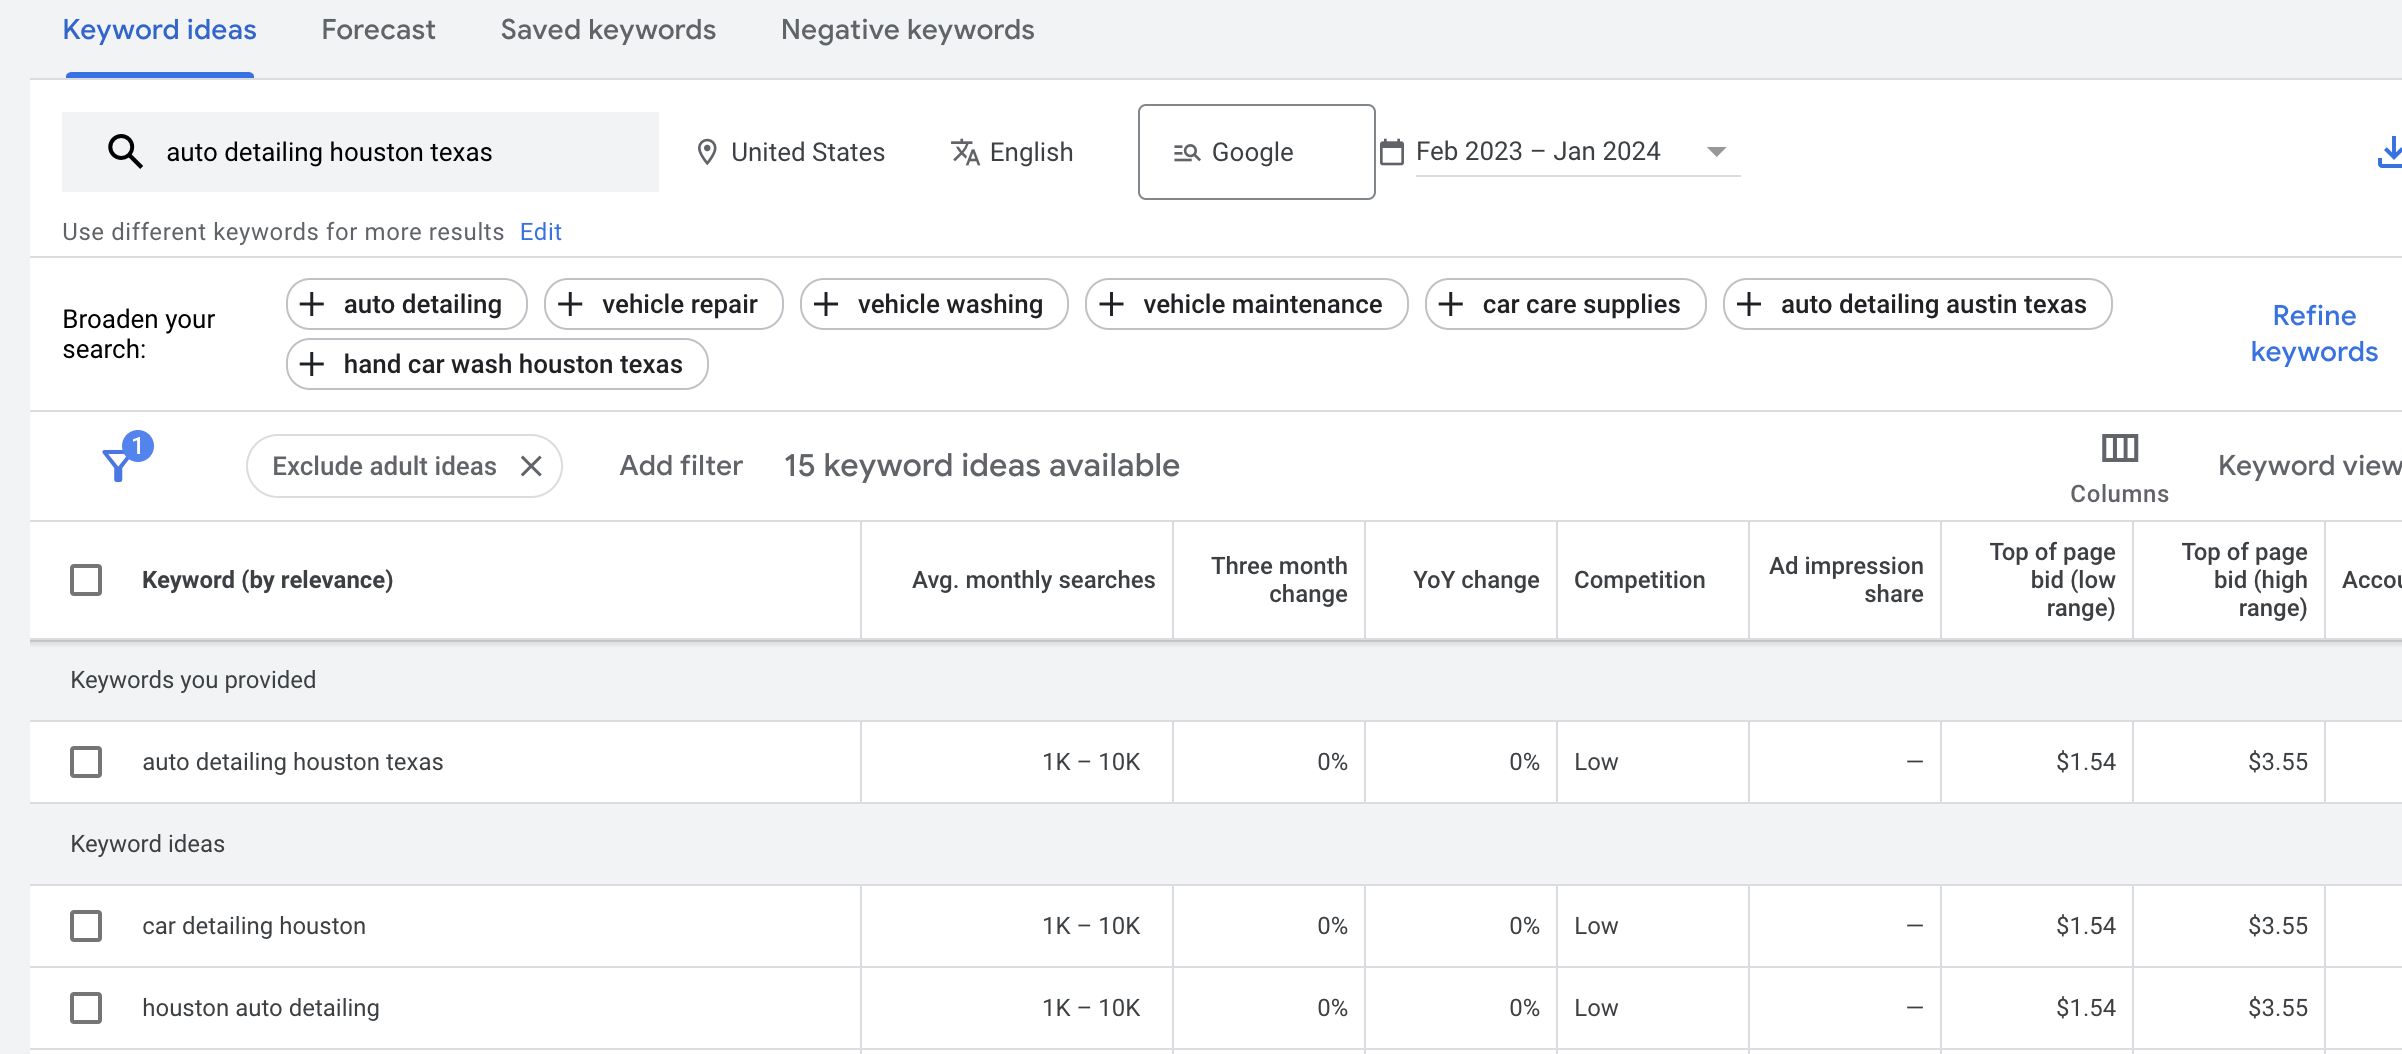2402x1054 pixels.
Task: Click the keyword search input field
Action: (x=400, y=152)
